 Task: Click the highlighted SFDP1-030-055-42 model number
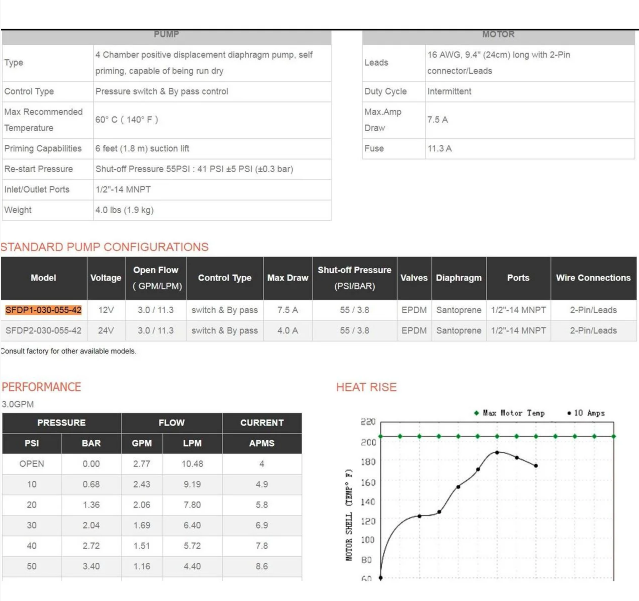click(x=43, y=310)
